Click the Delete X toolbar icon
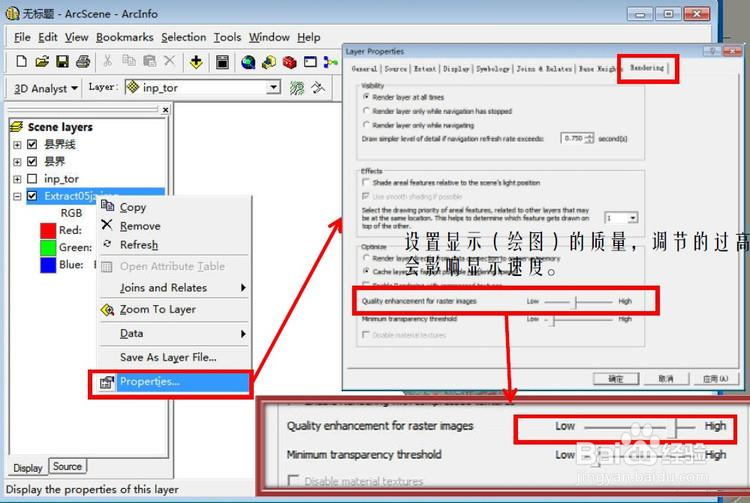Screen dimensions: 750x503 tap(169, 61)
